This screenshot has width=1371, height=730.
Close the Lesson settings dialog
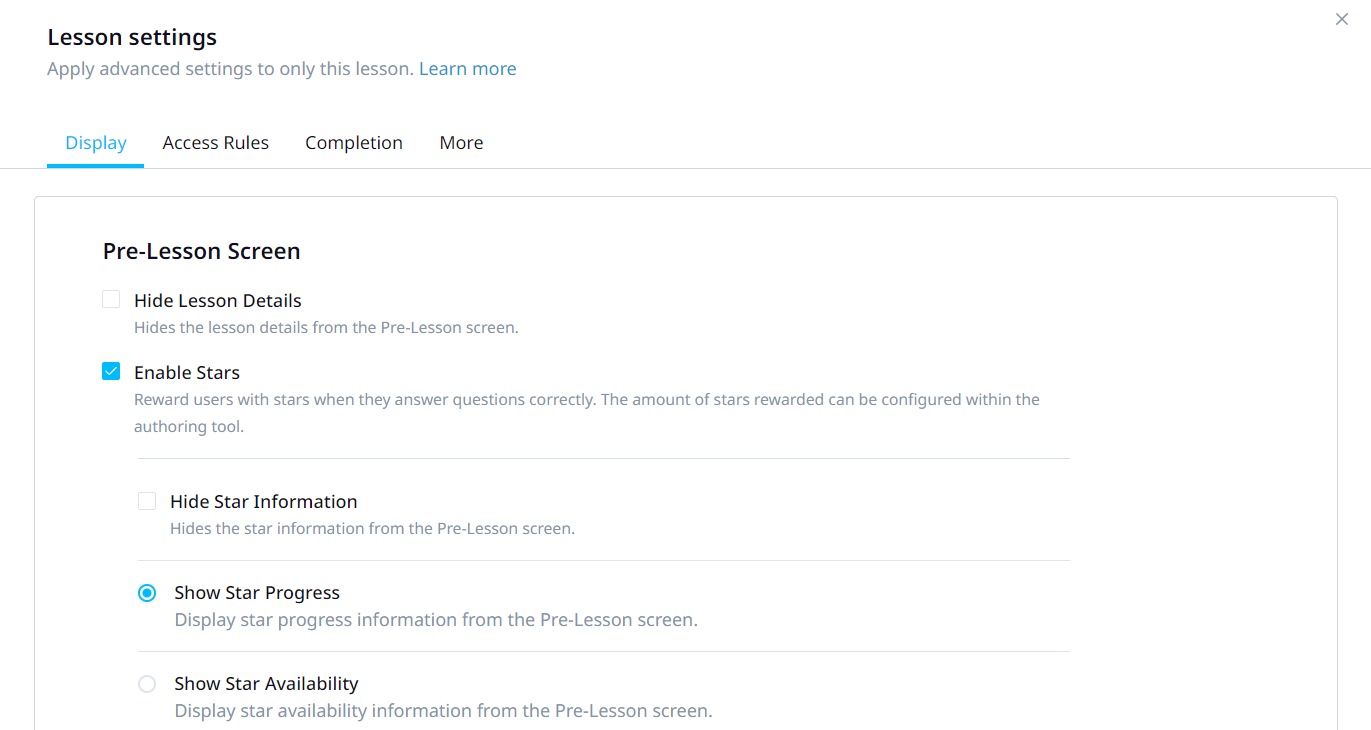coord(1342,19)
